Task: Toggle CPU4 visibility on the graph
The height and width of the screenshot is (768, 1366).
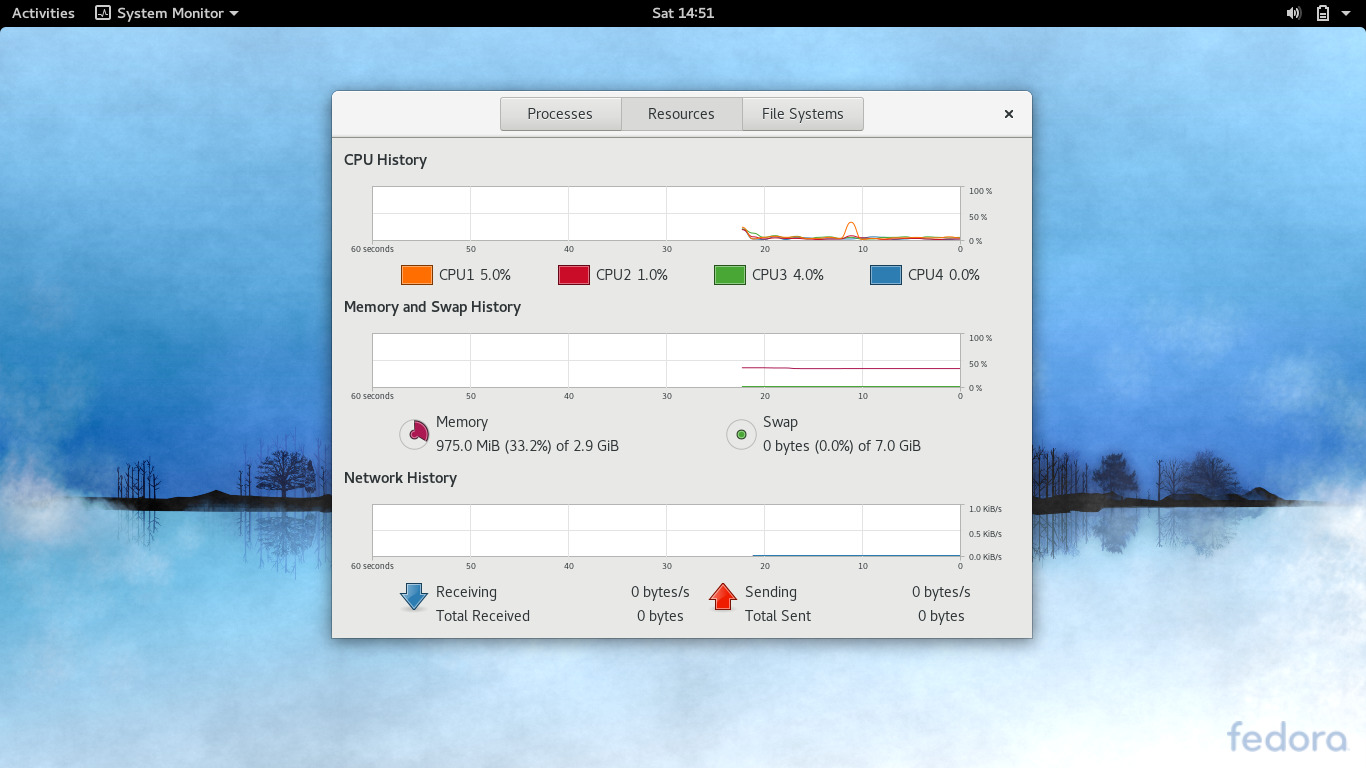Action: (885, 274)
